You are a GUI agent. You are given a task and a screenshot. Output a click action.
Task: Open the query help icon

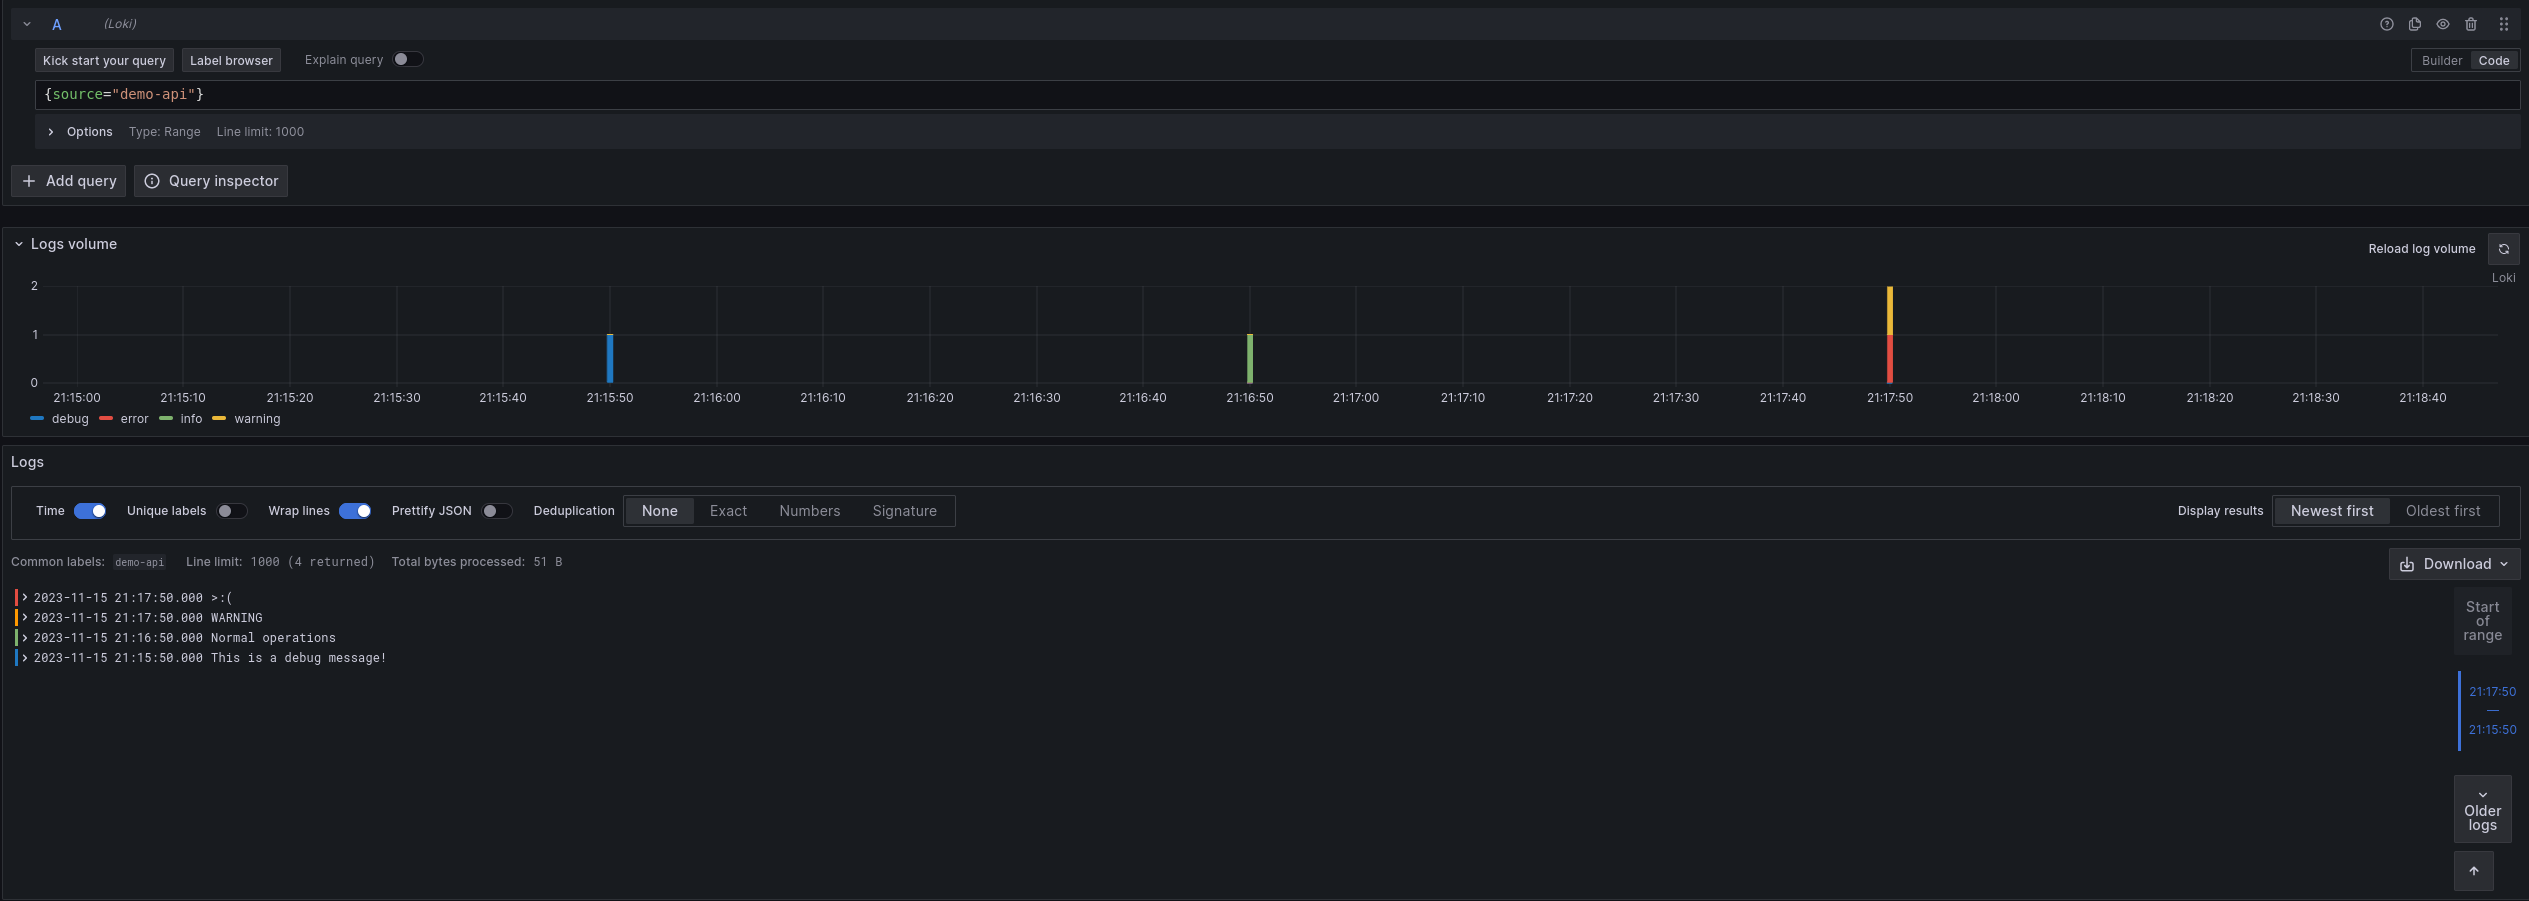[x=2387, y=24]
